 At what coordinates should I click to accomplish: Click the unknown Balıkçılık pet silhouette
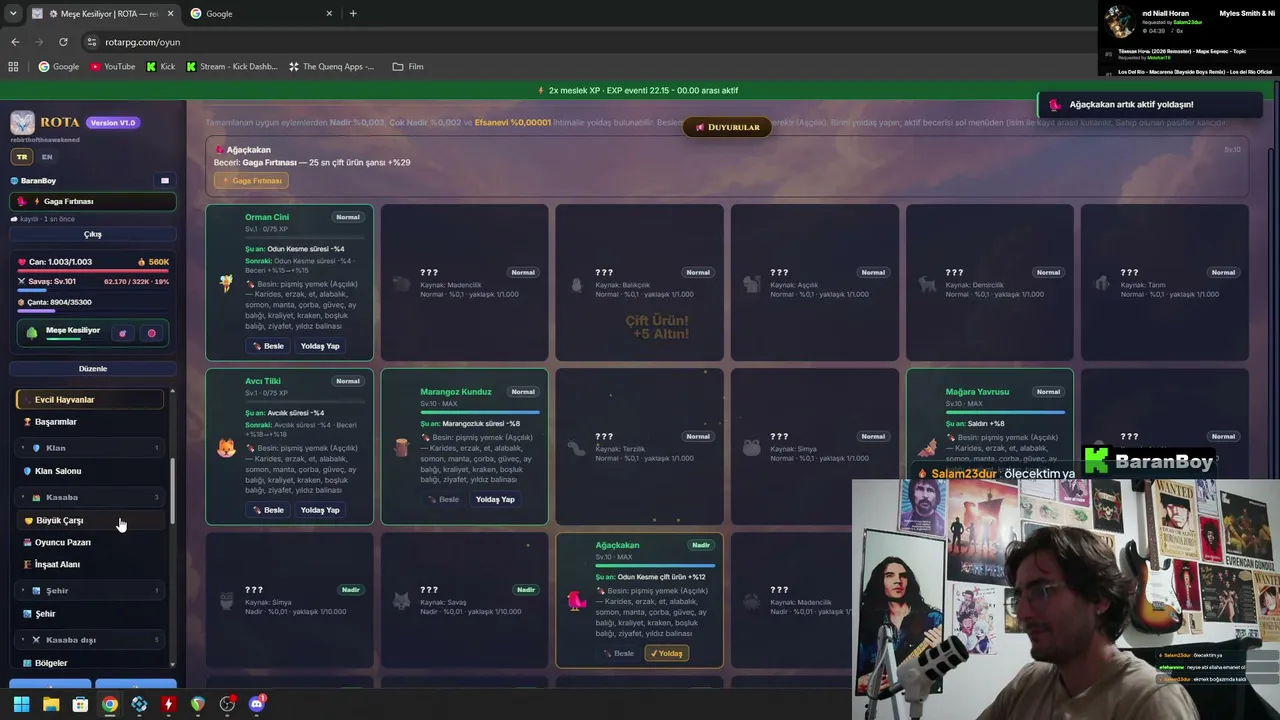coord(576,284)
